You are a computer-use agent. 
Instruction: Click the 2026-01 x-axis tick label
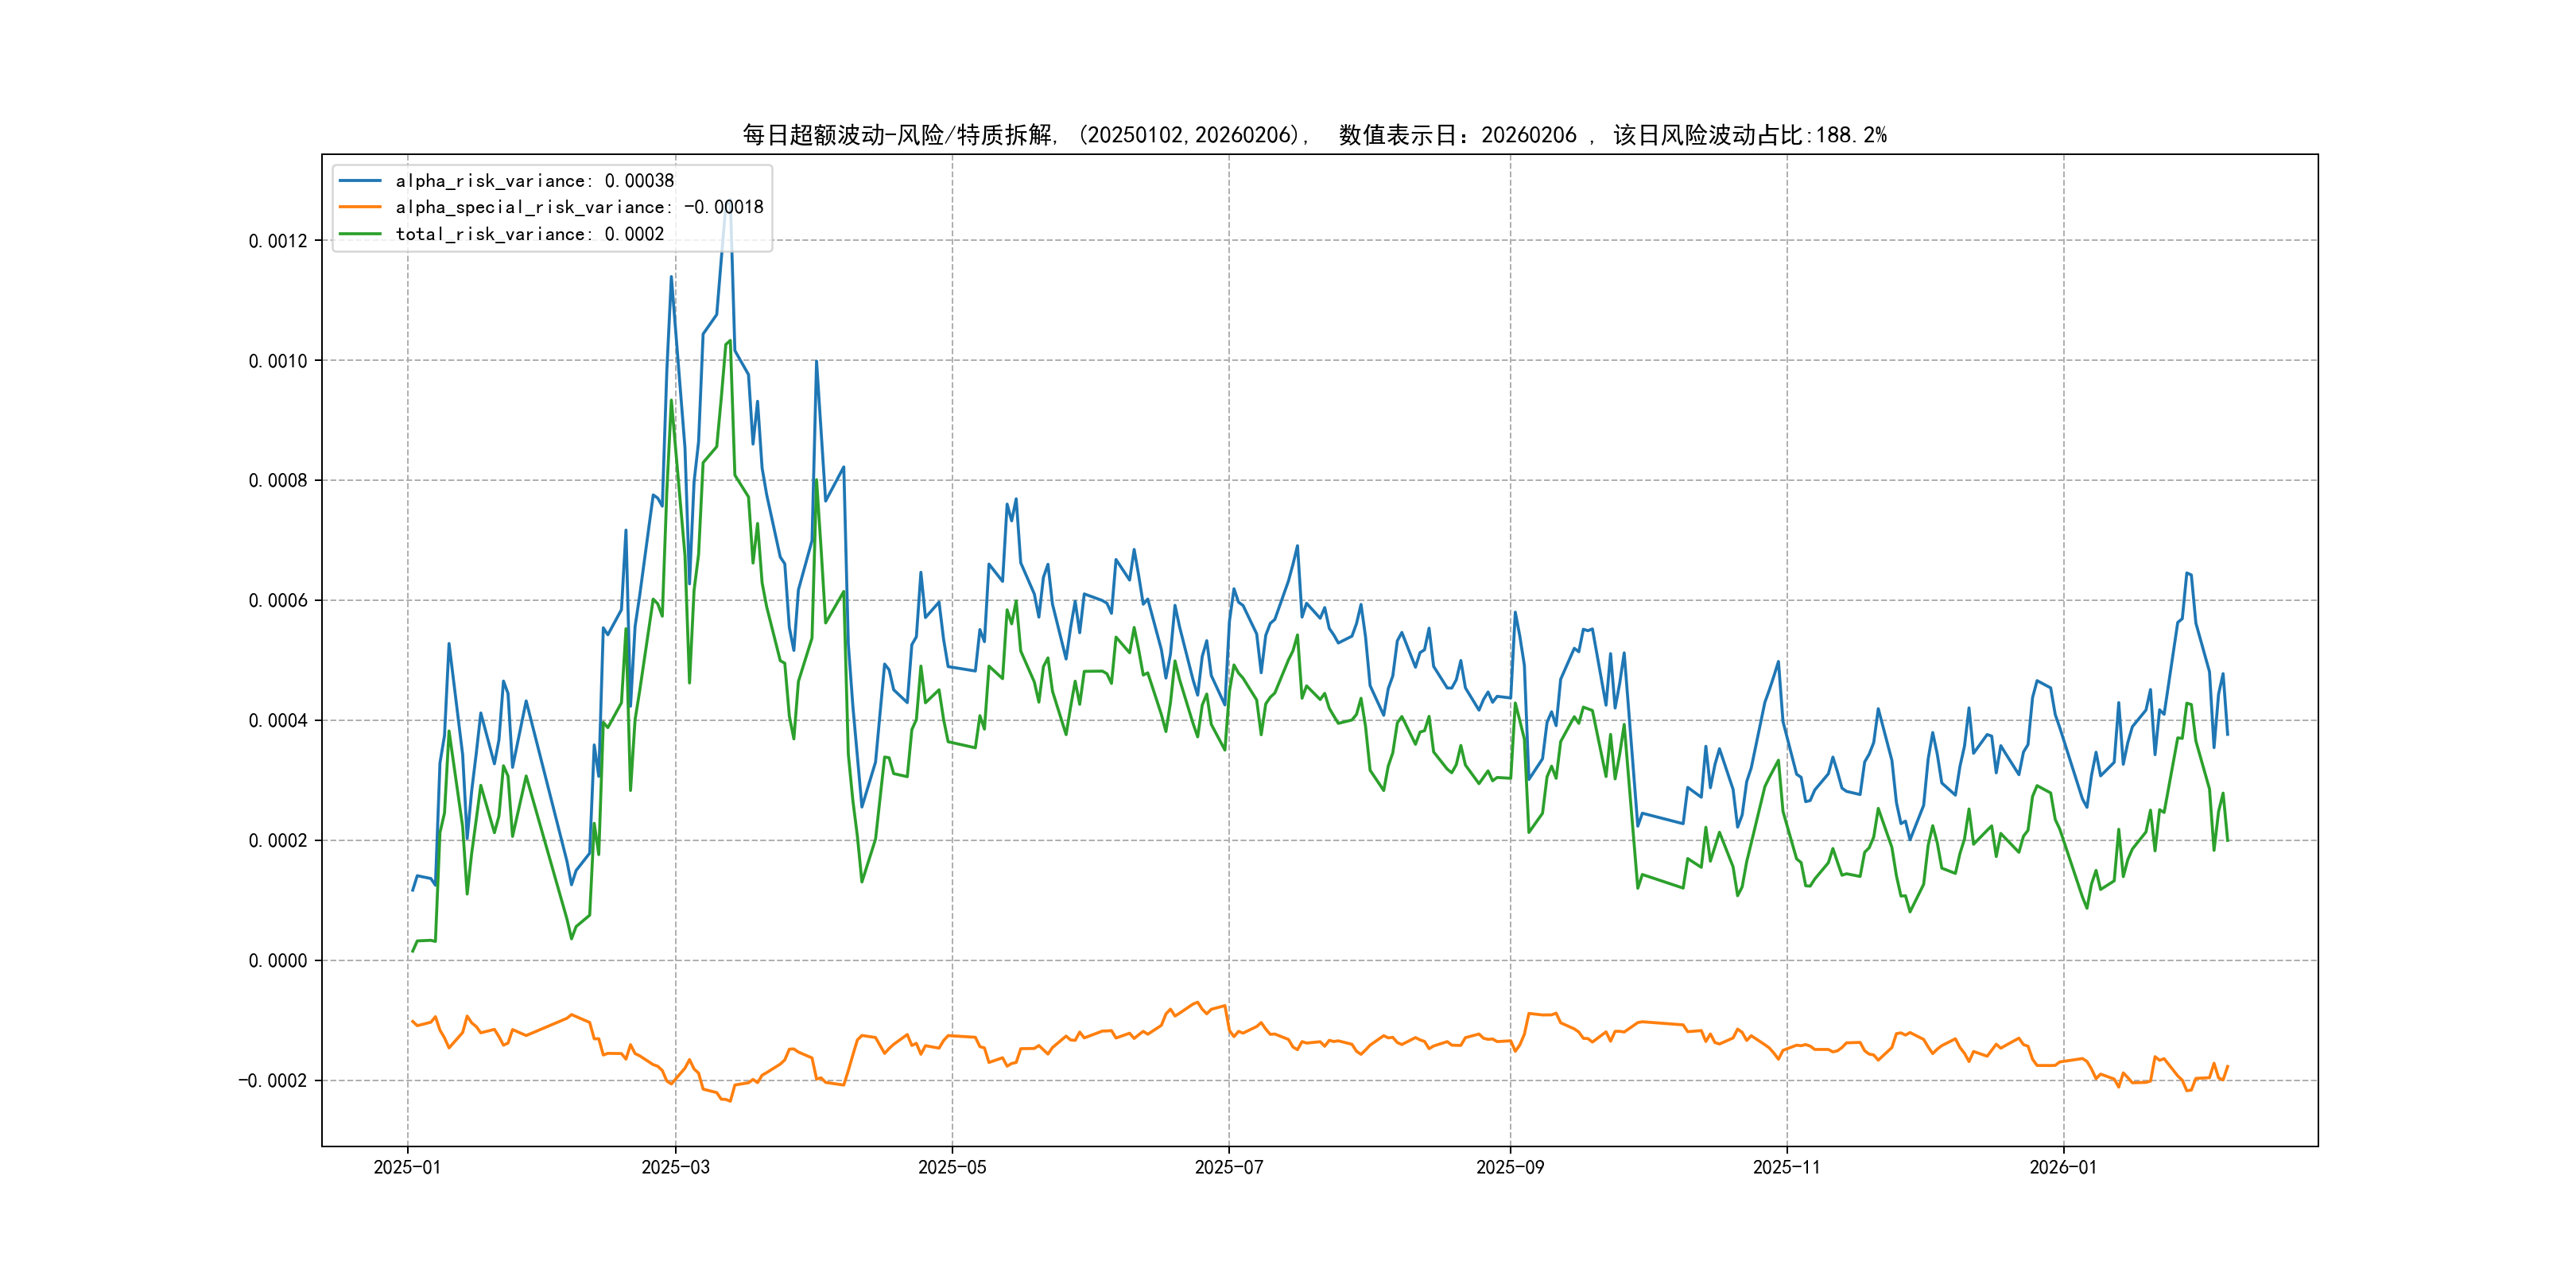click(2063, 1167)
